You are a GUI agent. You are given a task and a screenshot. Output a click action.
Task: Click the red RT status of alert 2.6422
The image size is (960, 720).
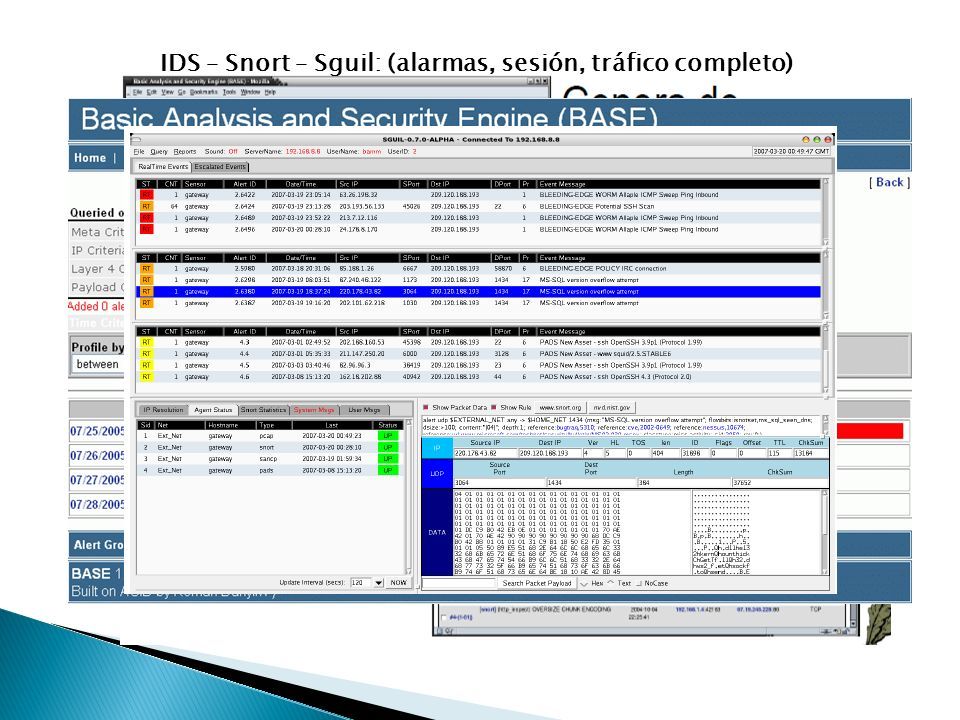[x=146, y=195]
